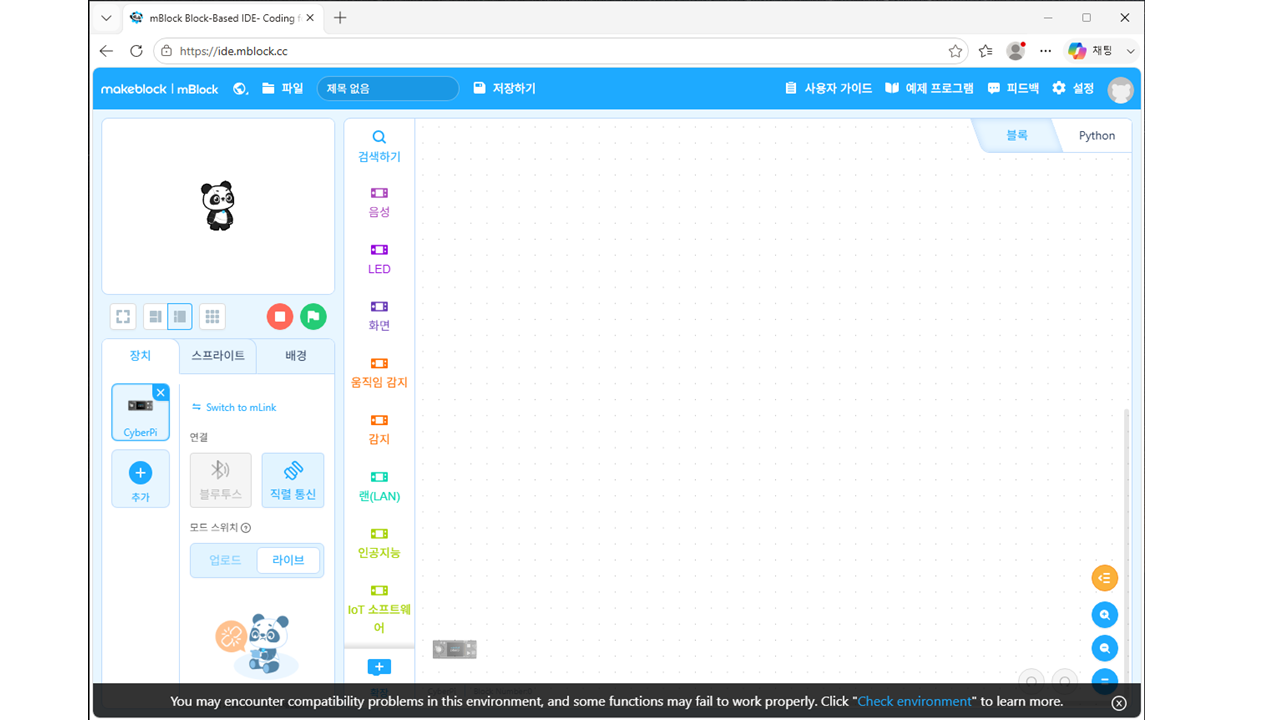Click the panda sprite on stage
This screenshot has height=720, width=1280.
[x=218, y=206]
